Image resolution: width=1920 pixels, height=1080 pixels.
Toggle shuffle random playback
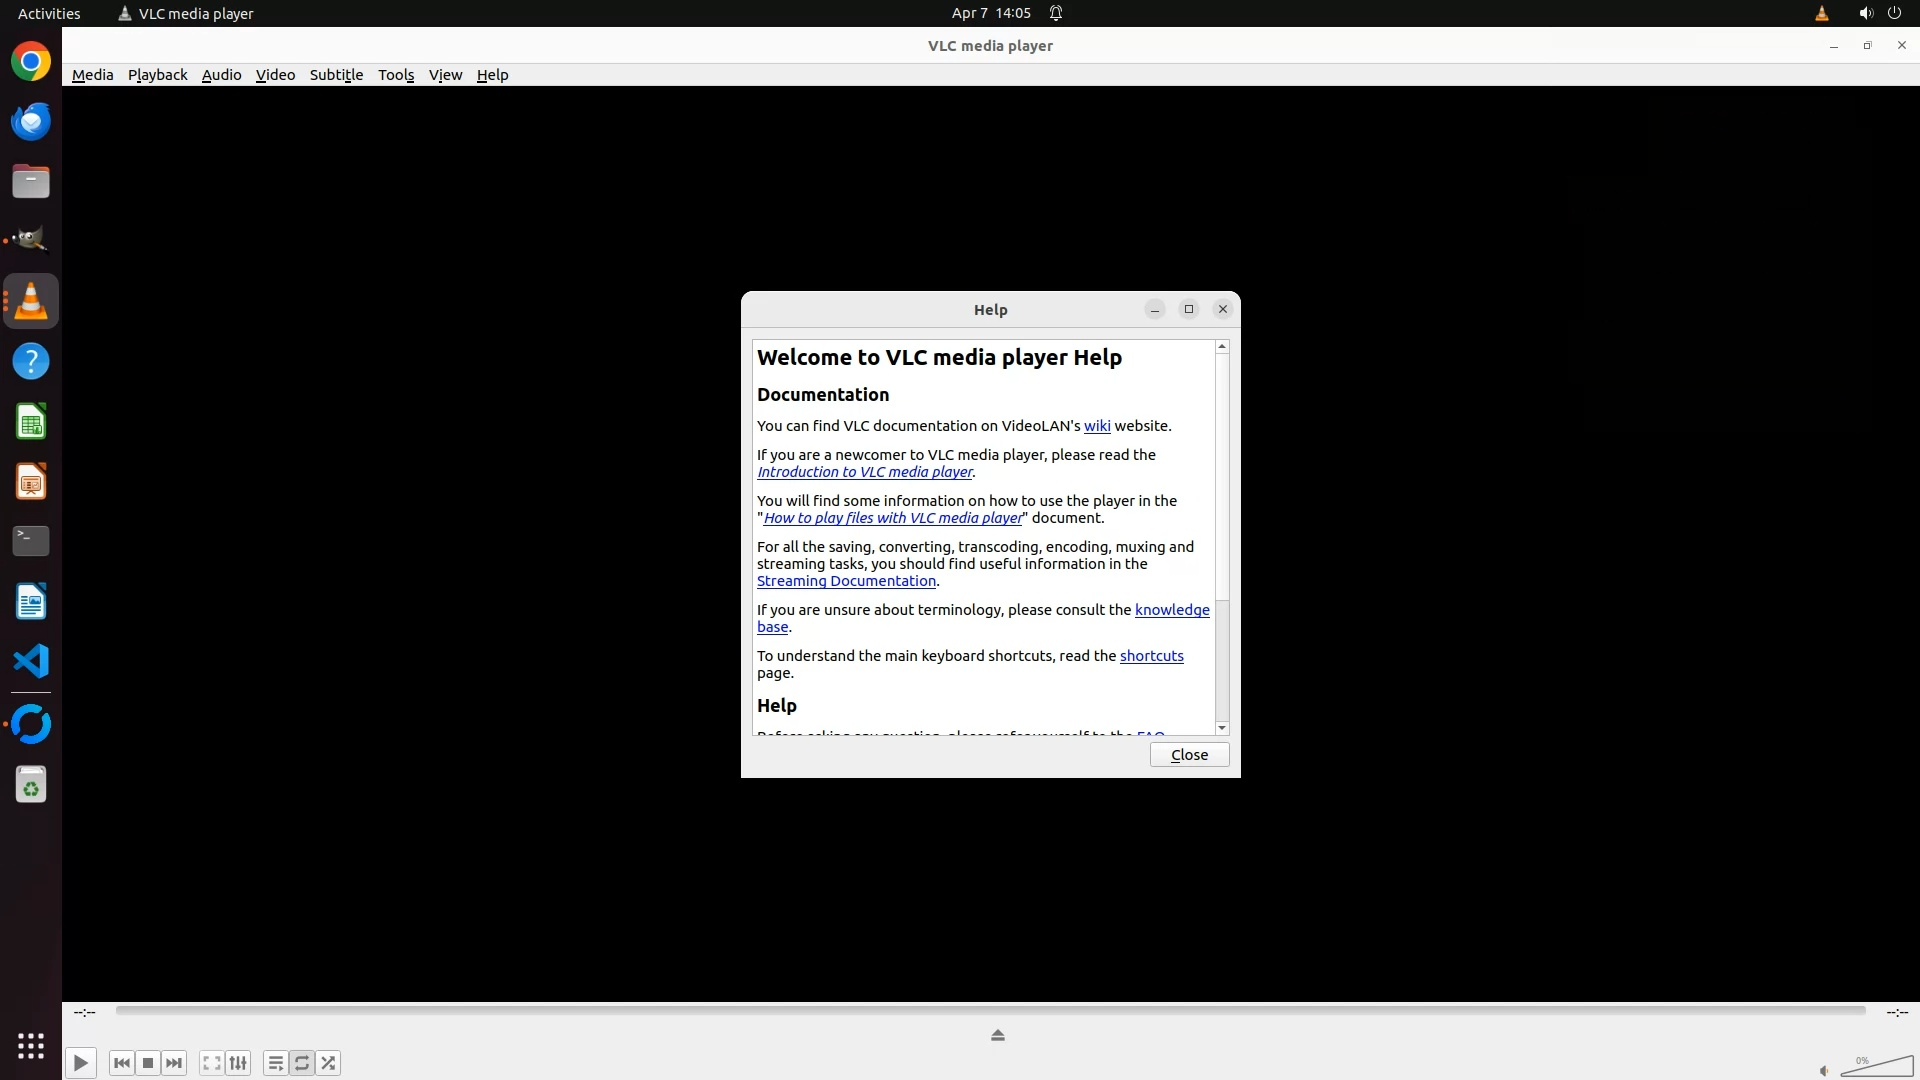[329, 1063]
